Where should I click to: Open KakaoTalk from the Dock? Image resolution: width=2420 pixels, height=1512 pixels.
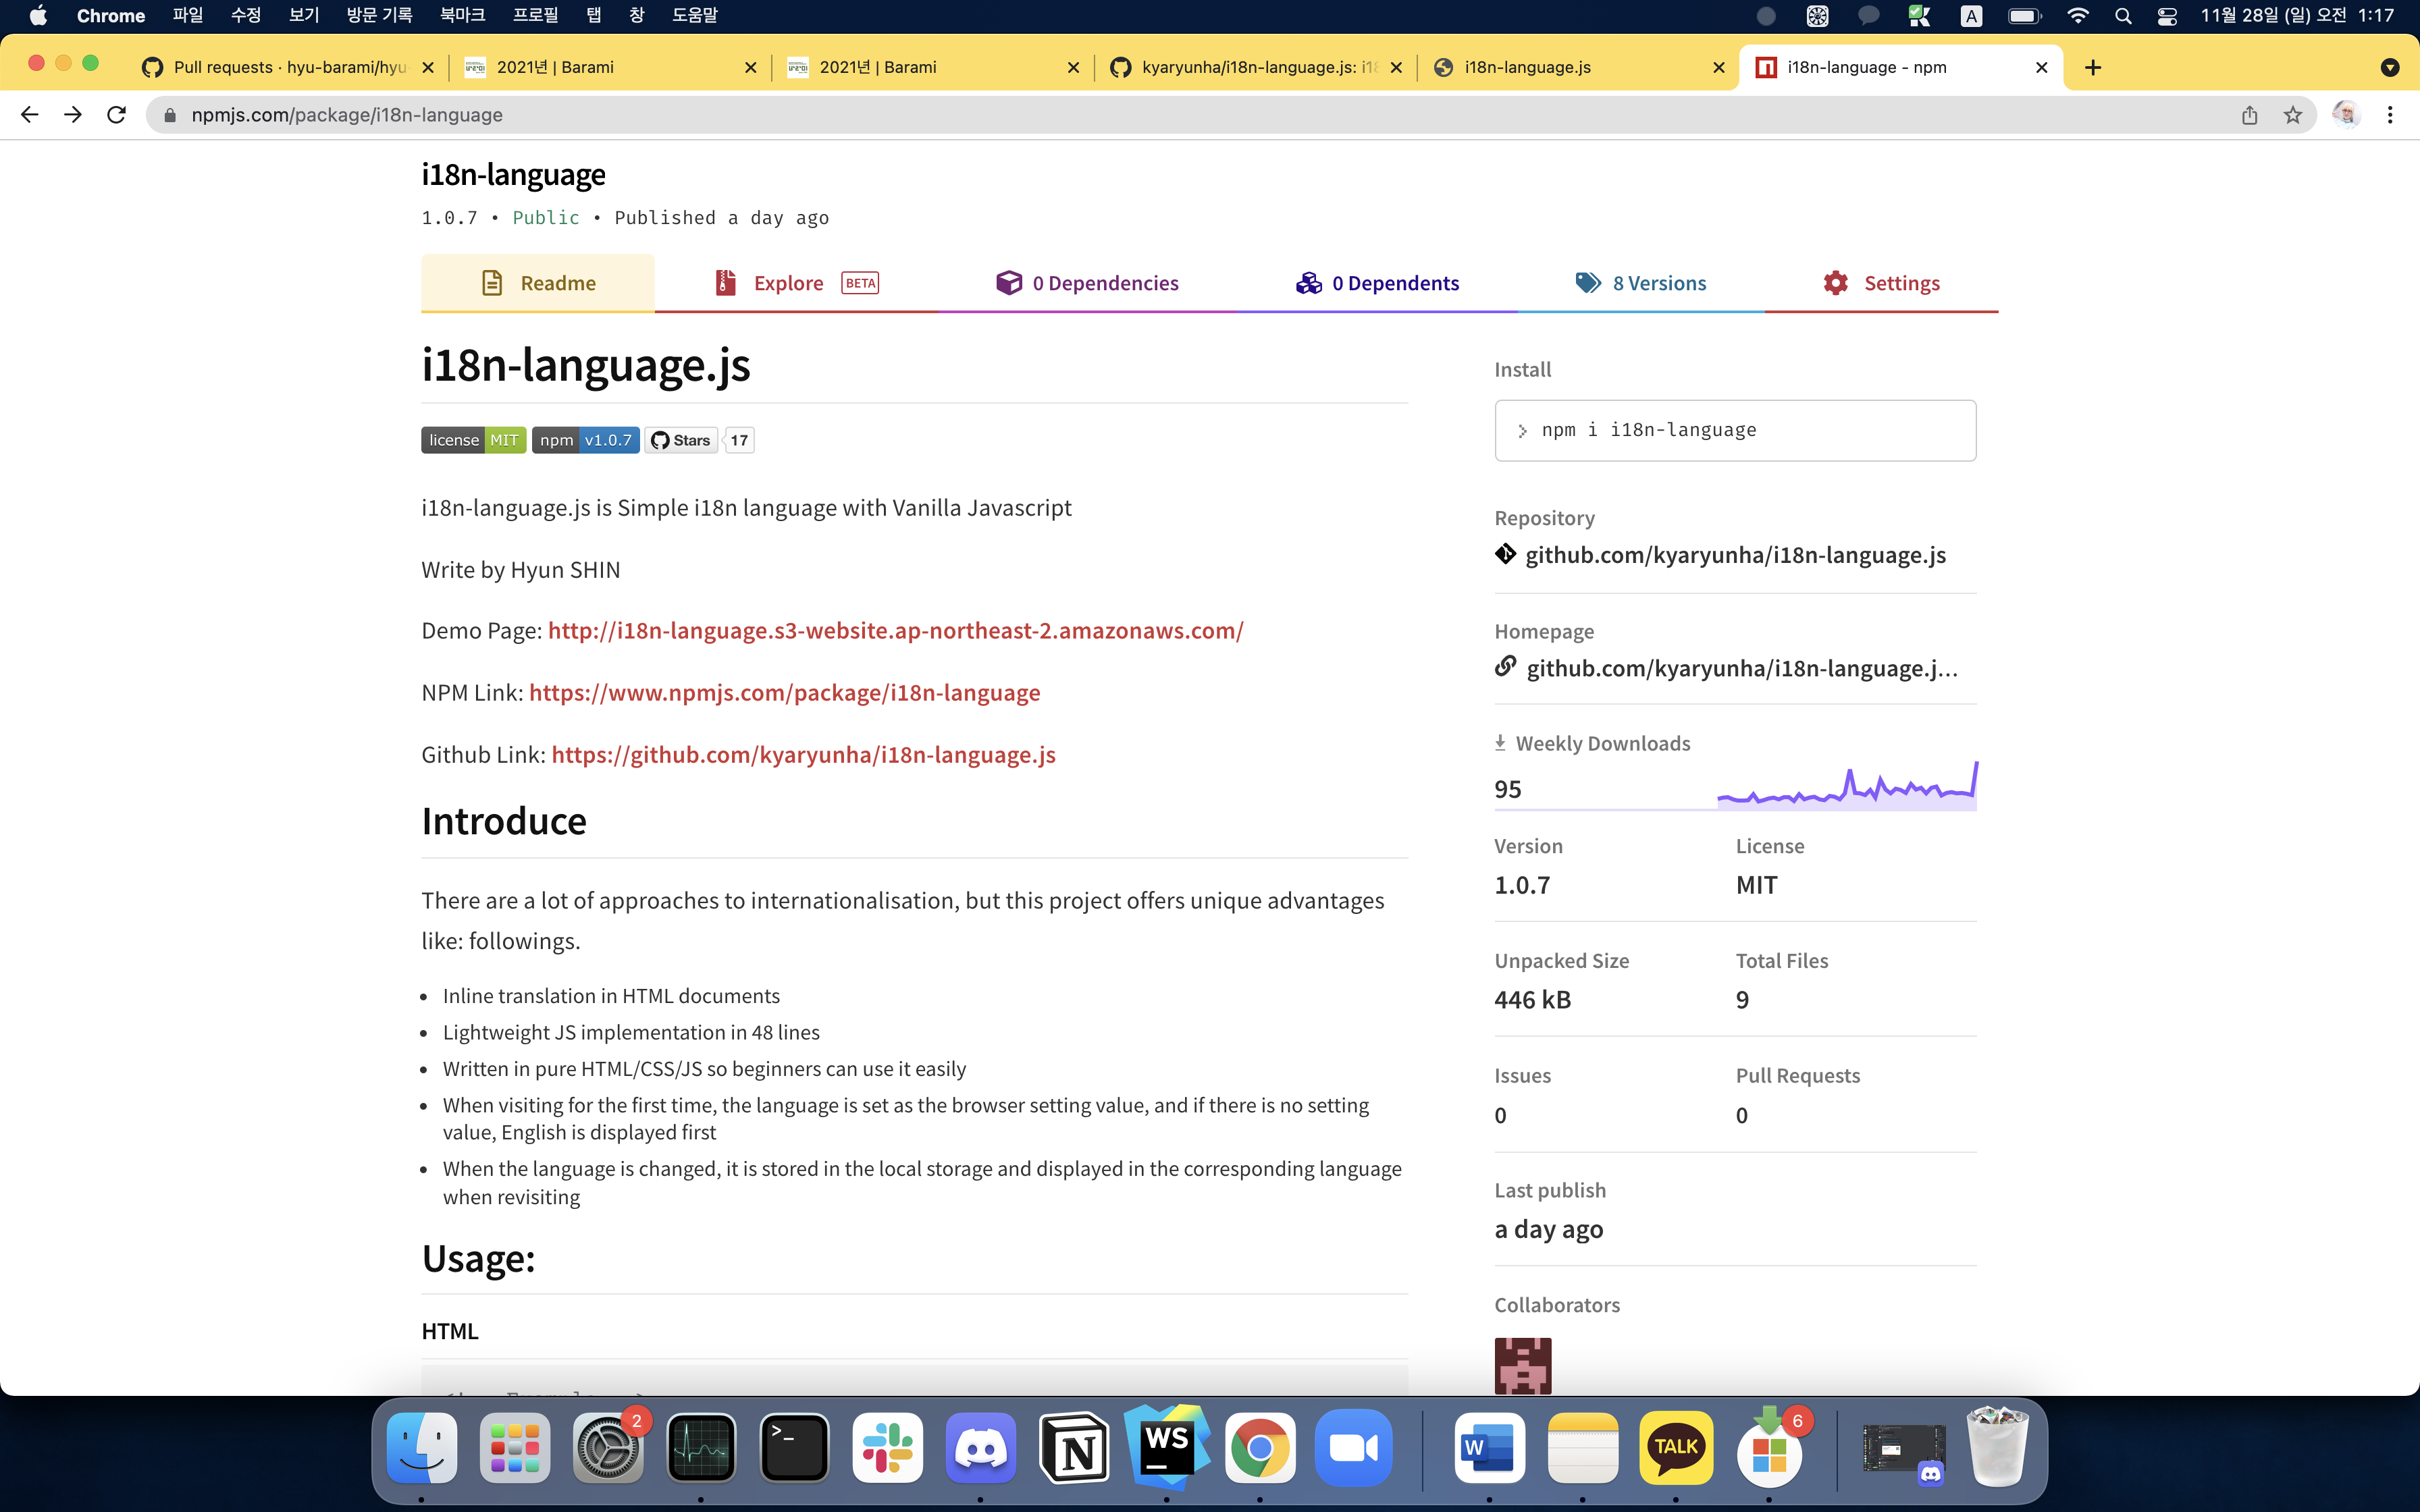coord(1675,1447)
